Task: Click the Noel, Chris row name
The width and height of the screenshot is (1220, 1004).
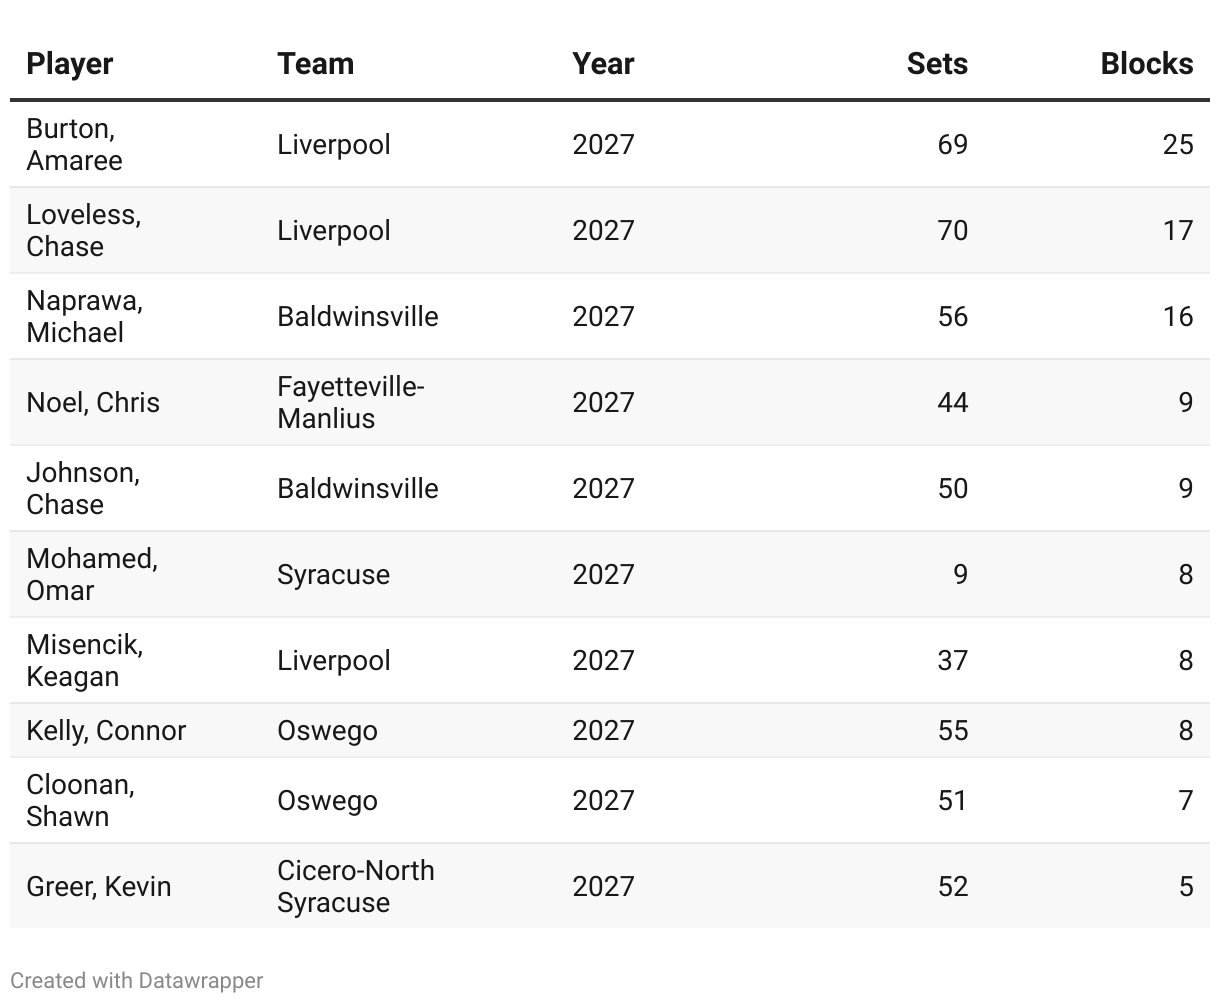Action: pyautogui.click(x=93, y=403)
